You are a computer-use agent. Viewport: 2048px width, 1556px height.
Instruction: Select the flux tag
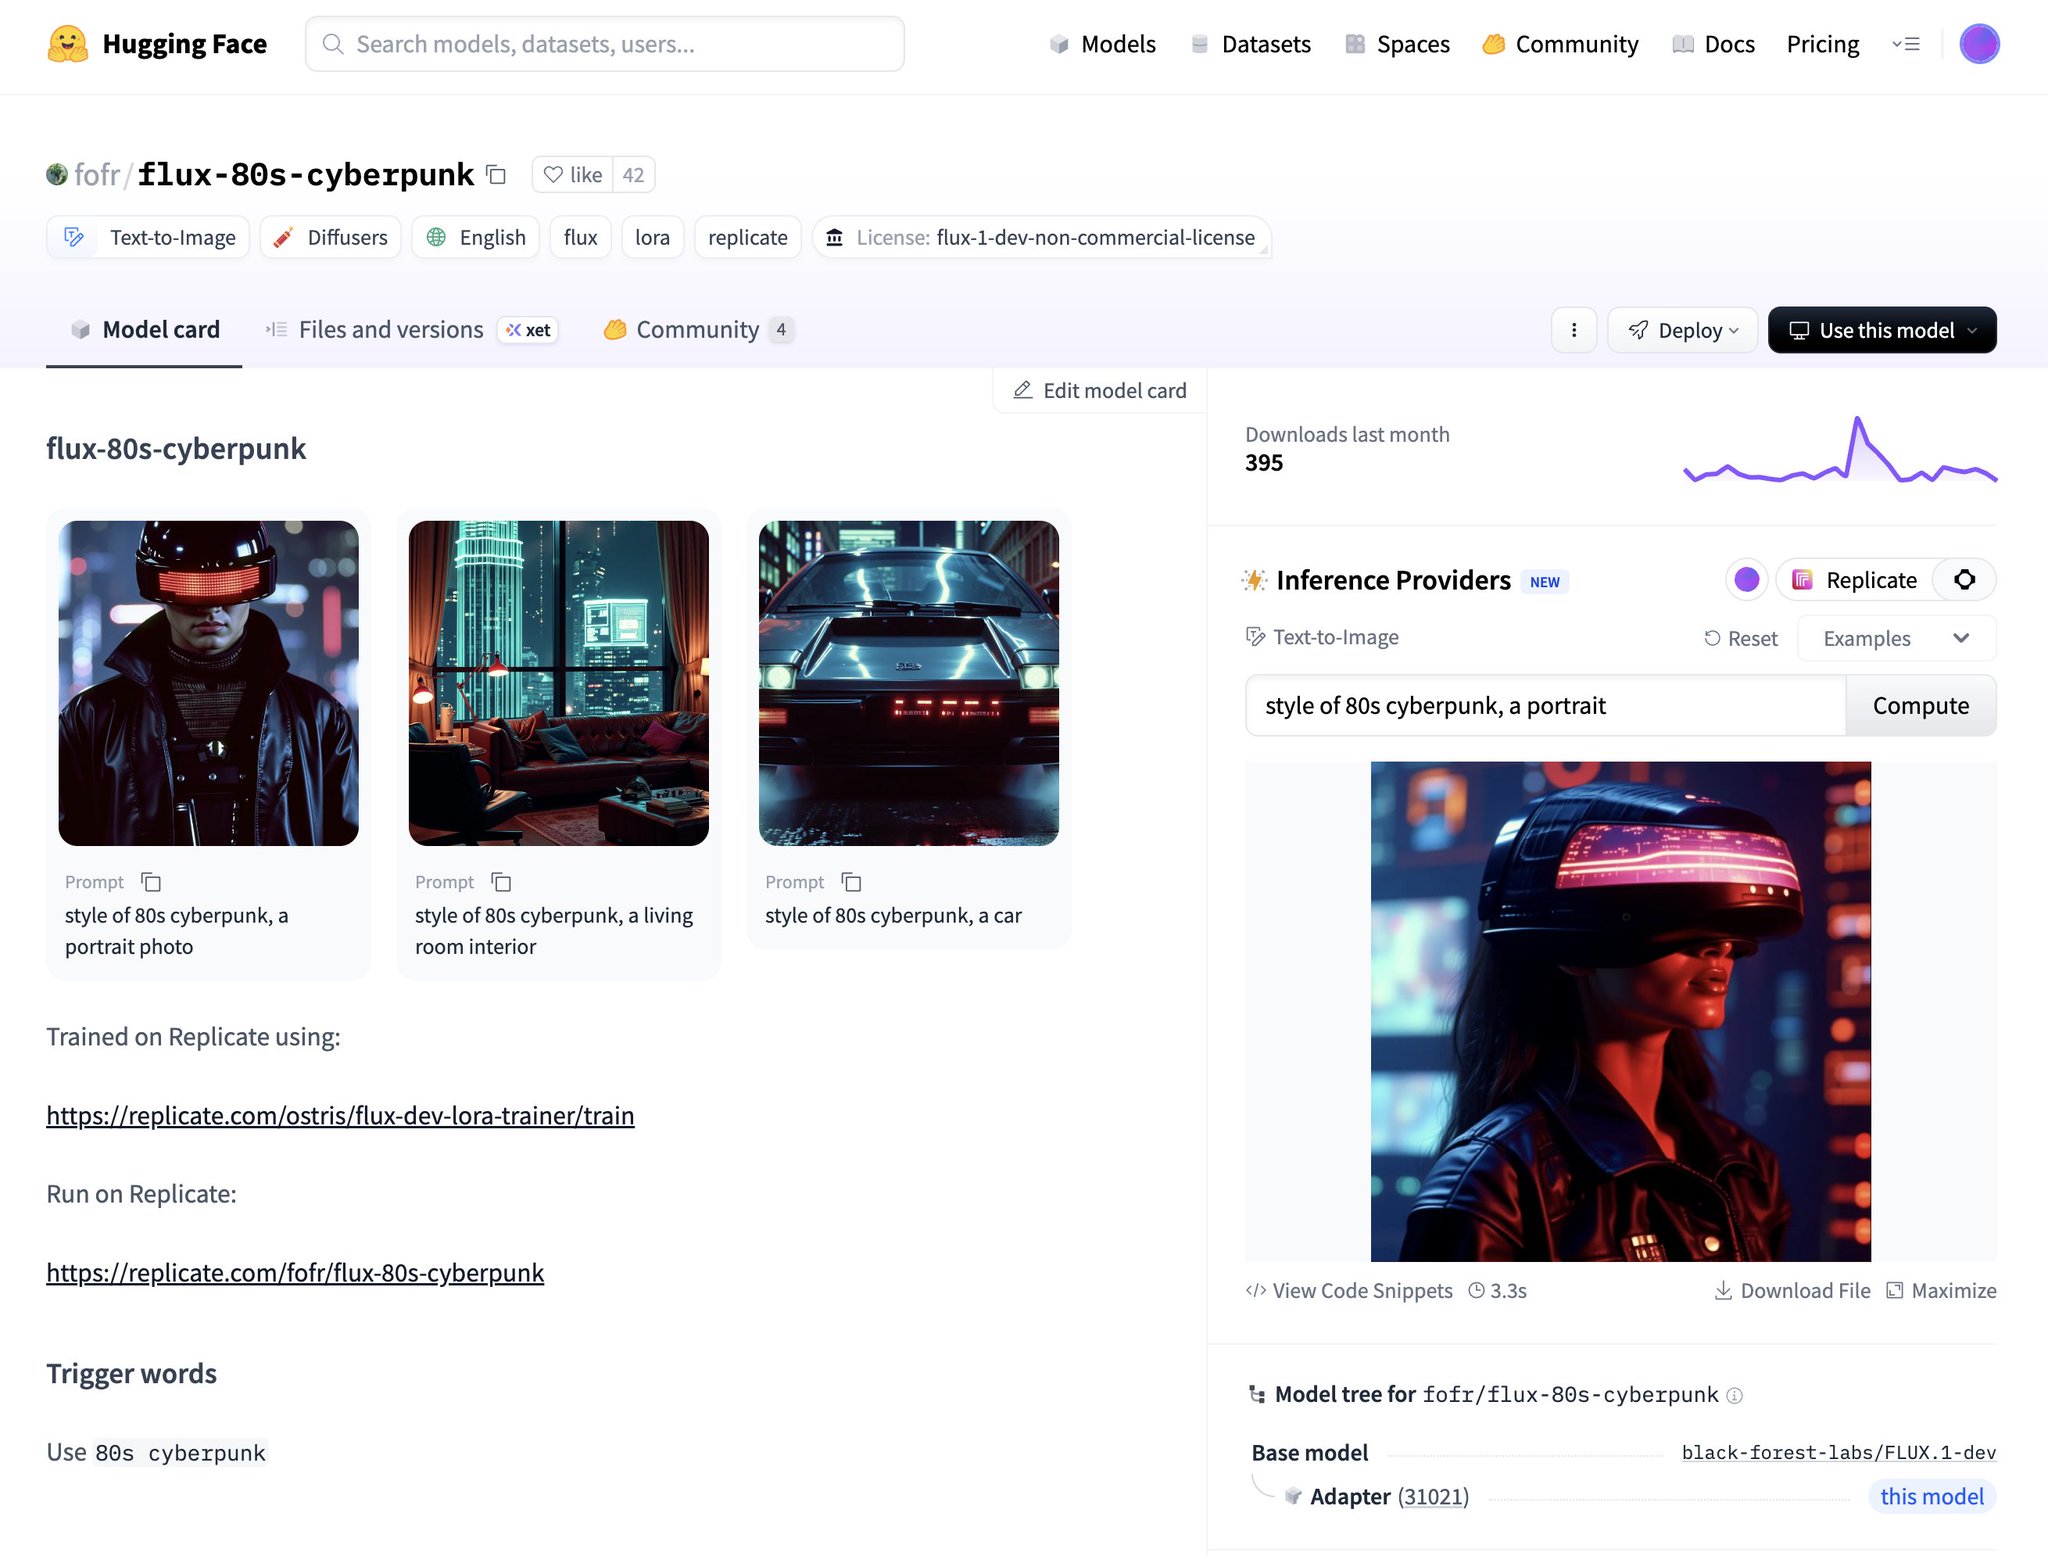[580, 237]
